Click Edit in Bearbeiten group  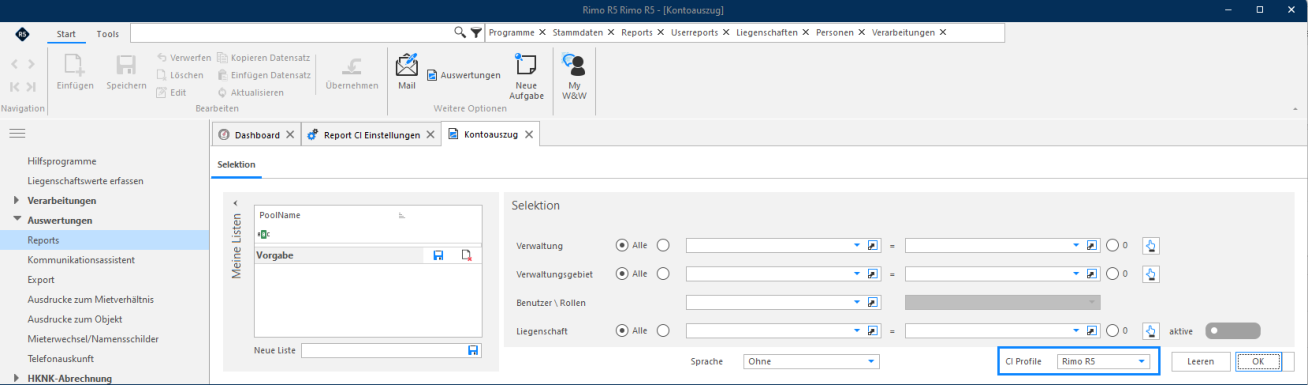[x=171, y=92]
